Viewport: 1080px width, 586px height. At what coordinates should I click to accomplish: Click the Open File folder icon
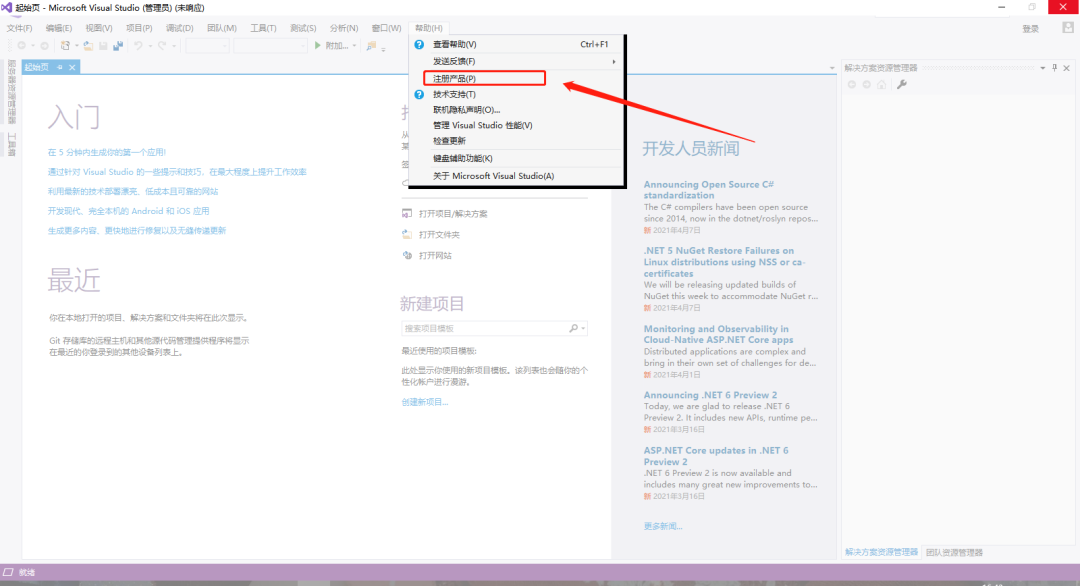(x=87, y=45)
